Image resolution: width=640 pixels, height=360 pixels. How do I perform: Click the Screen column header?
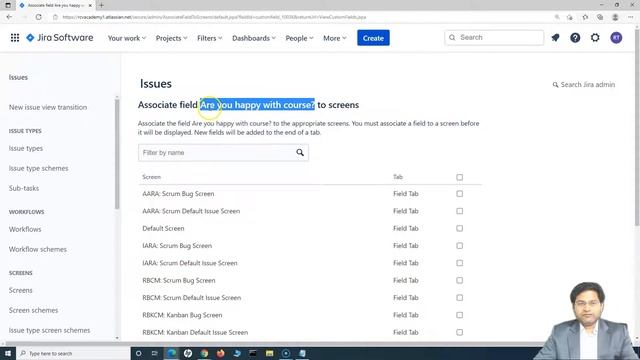(x=151, y=177)
